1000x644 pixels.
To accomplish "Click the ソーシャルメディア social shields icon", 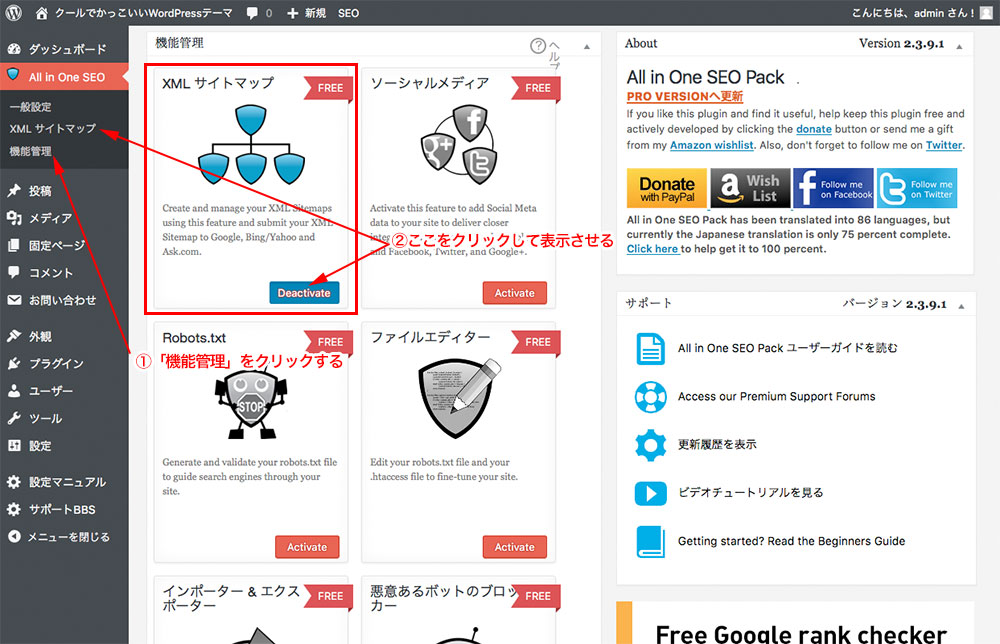I will pos(459,145).
